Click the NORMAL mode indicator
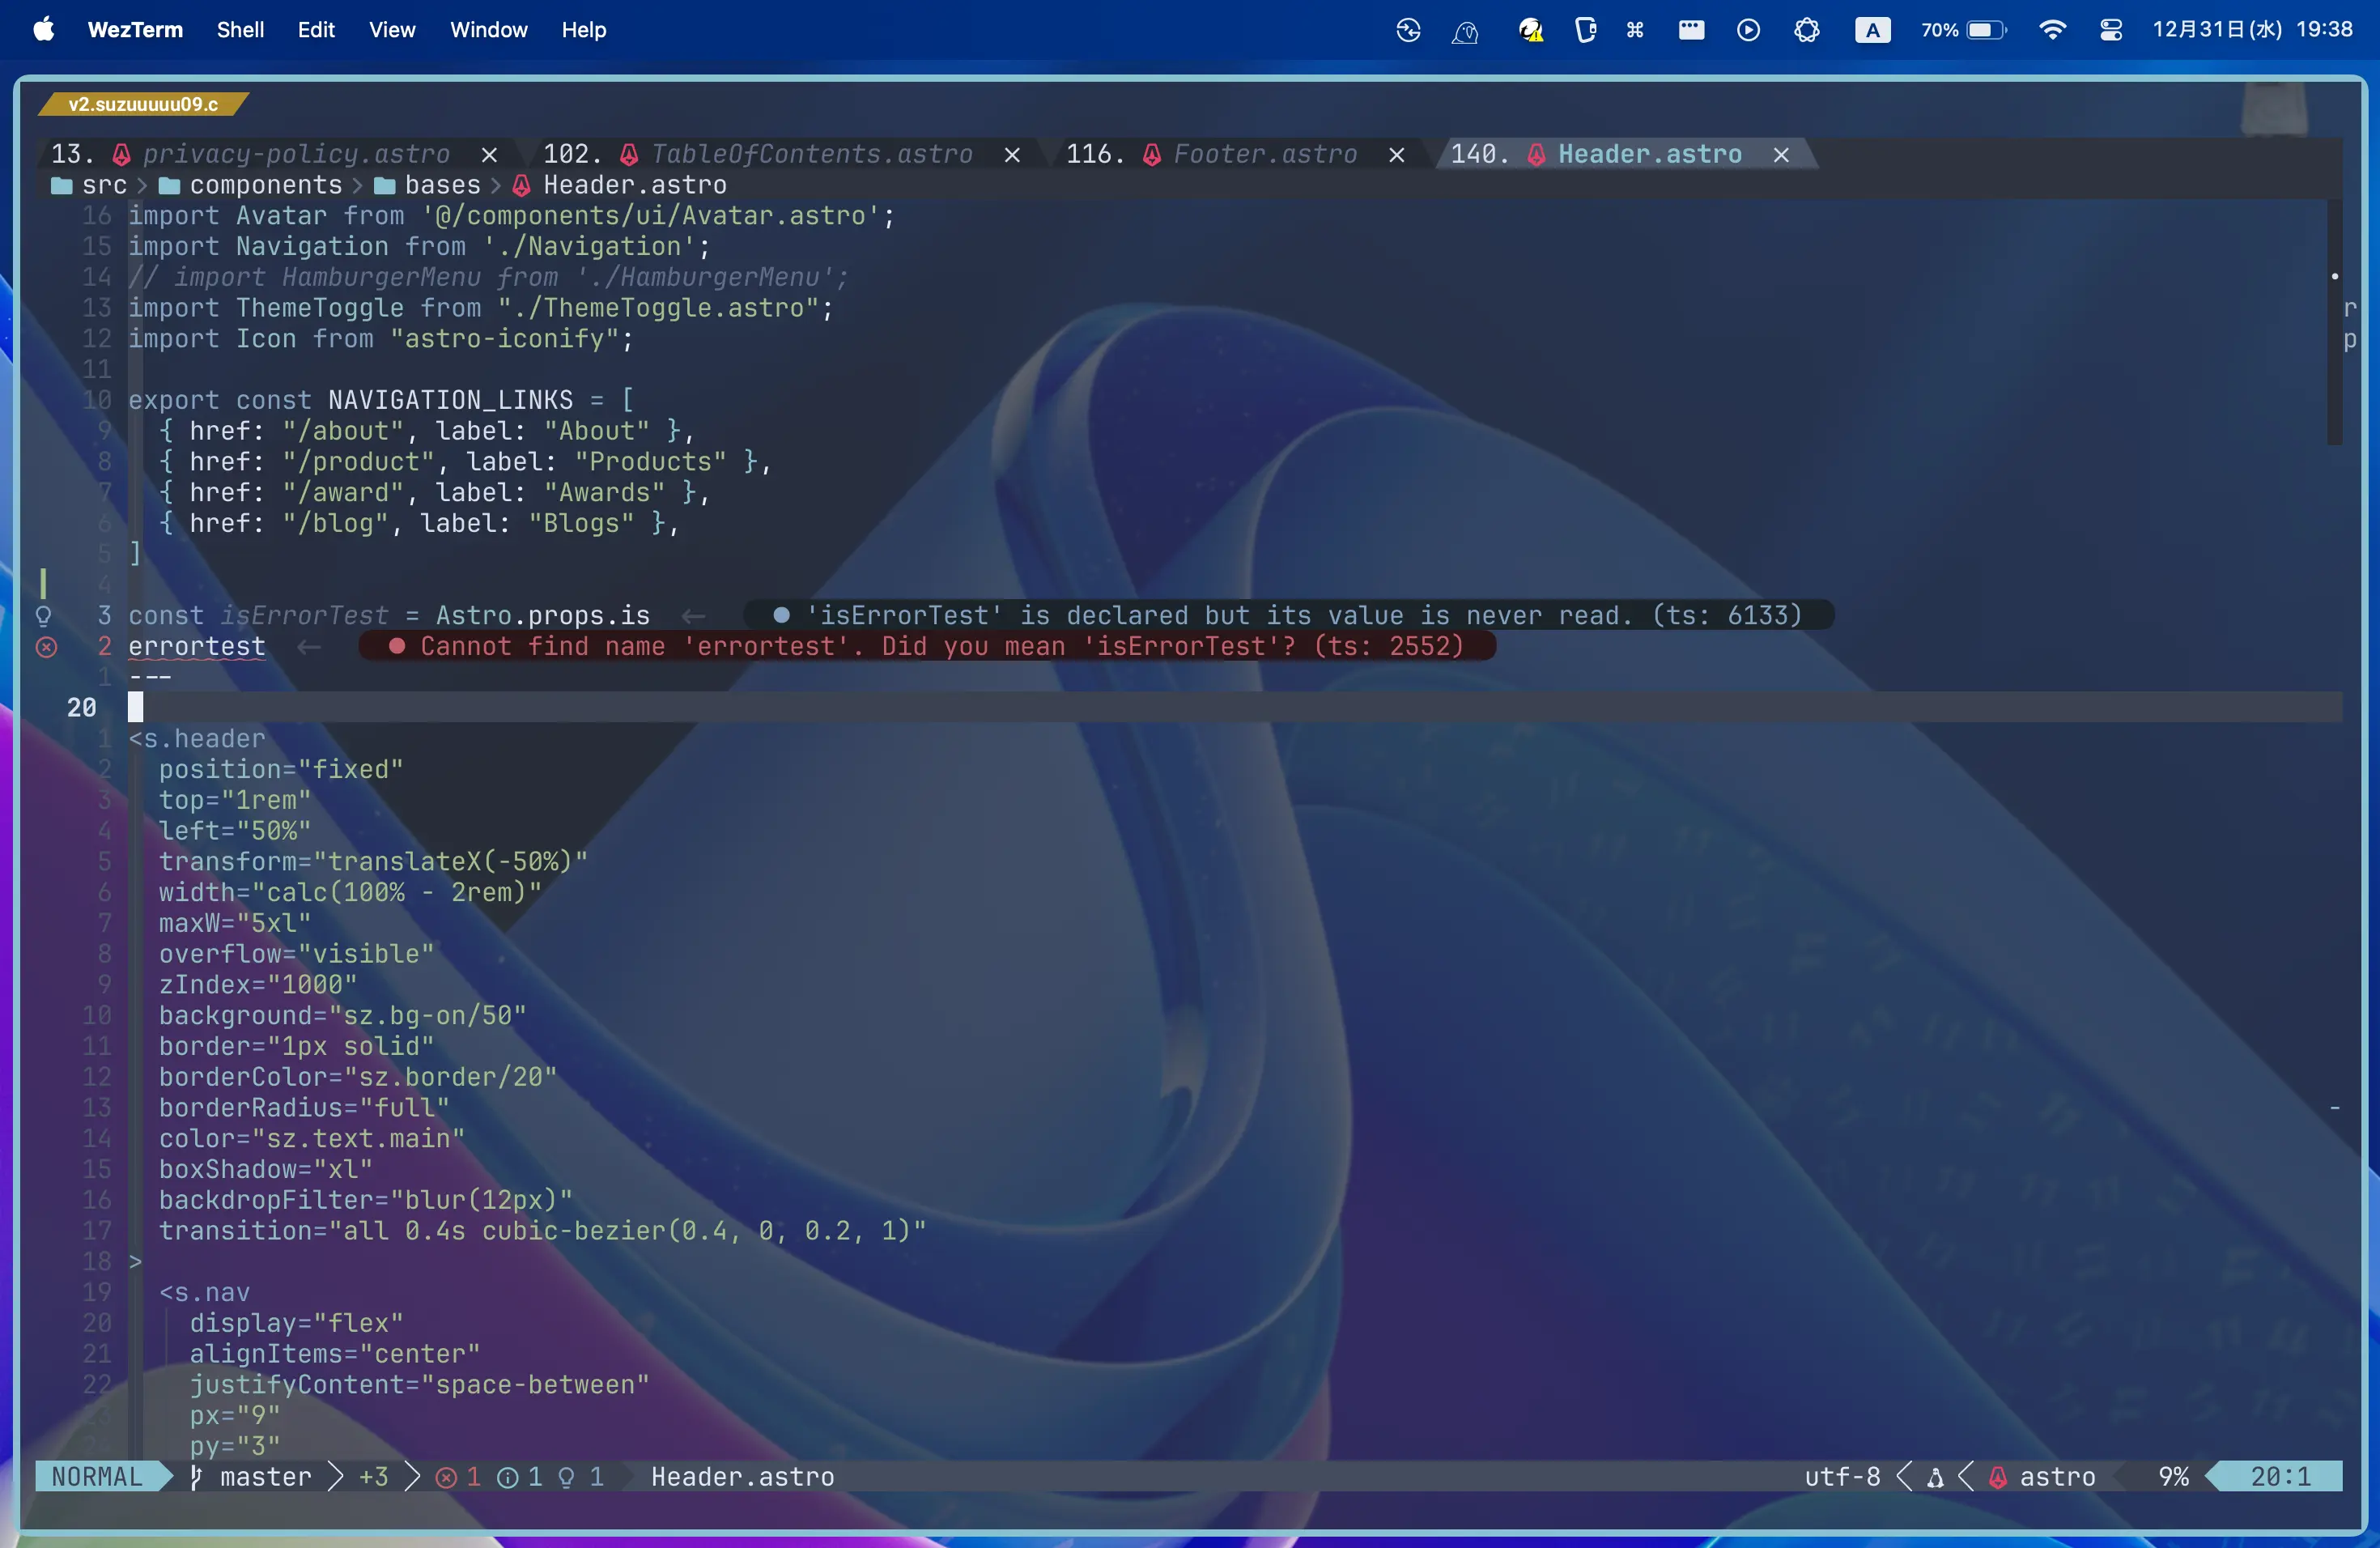This screenshot has height=1548, width=2380. coord(97,1477)
